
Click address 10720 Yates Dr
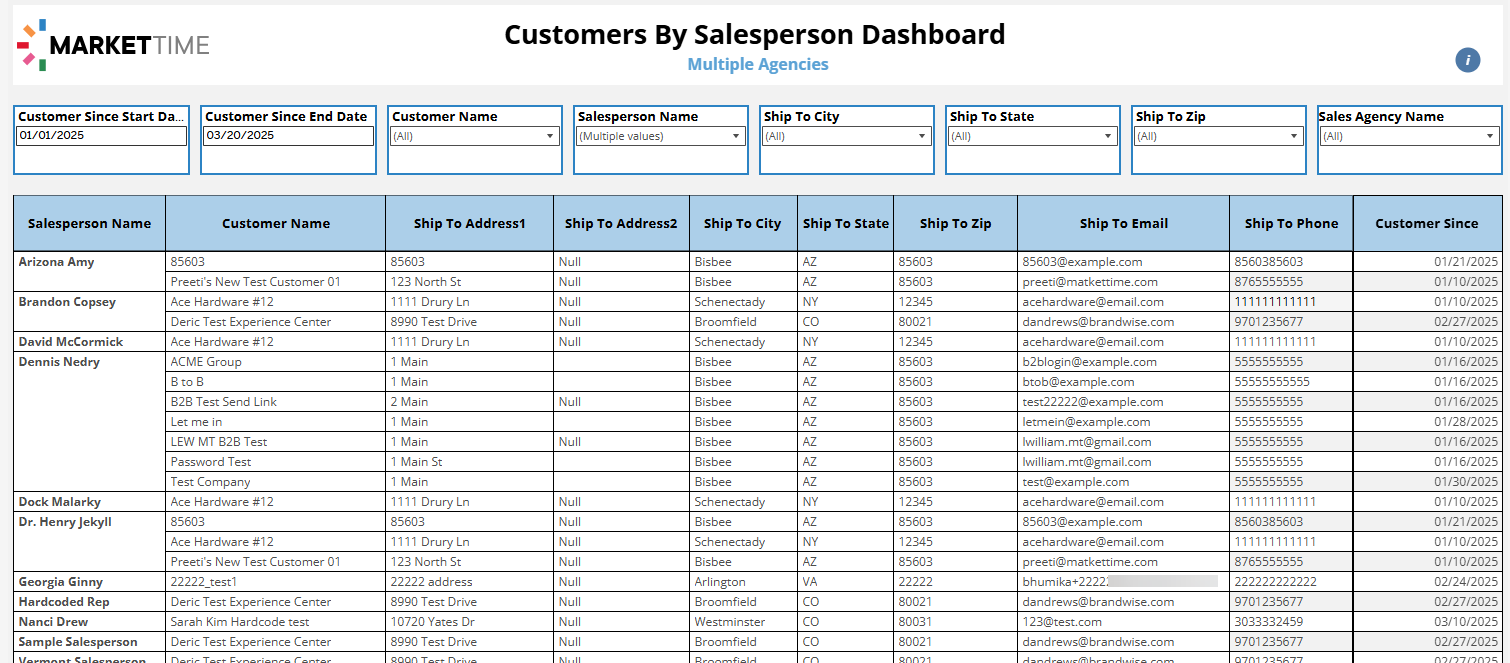[x=432, y=622]
